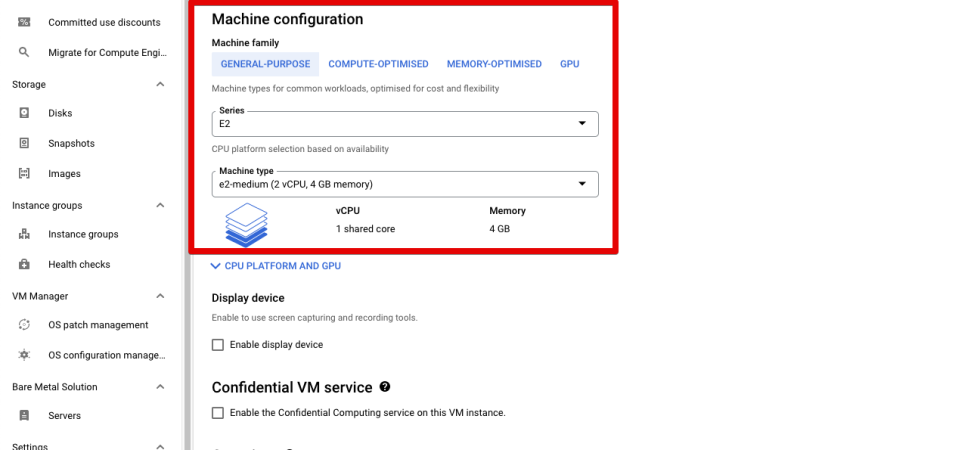Open the Series E2 dropdown

pyautogui.click(x=405, y=124)
